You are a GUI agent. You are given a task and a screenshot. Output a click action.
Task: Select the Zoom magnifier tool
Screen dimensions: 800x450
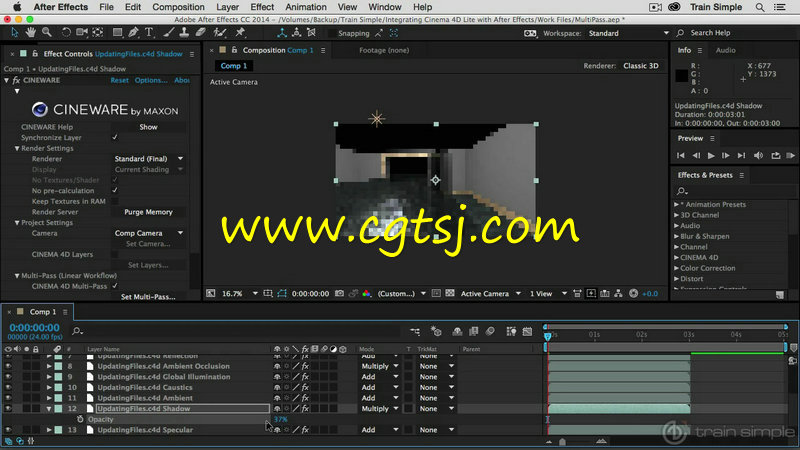(47, 33)
